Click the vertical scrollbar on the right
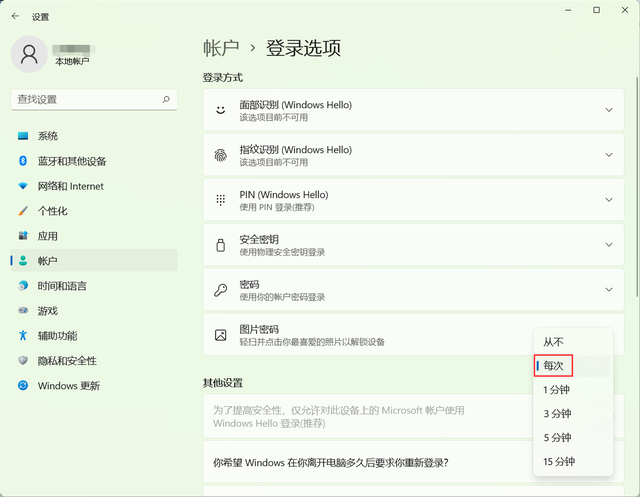This screenshot has height=497, width=640. (x=637, y=186)
